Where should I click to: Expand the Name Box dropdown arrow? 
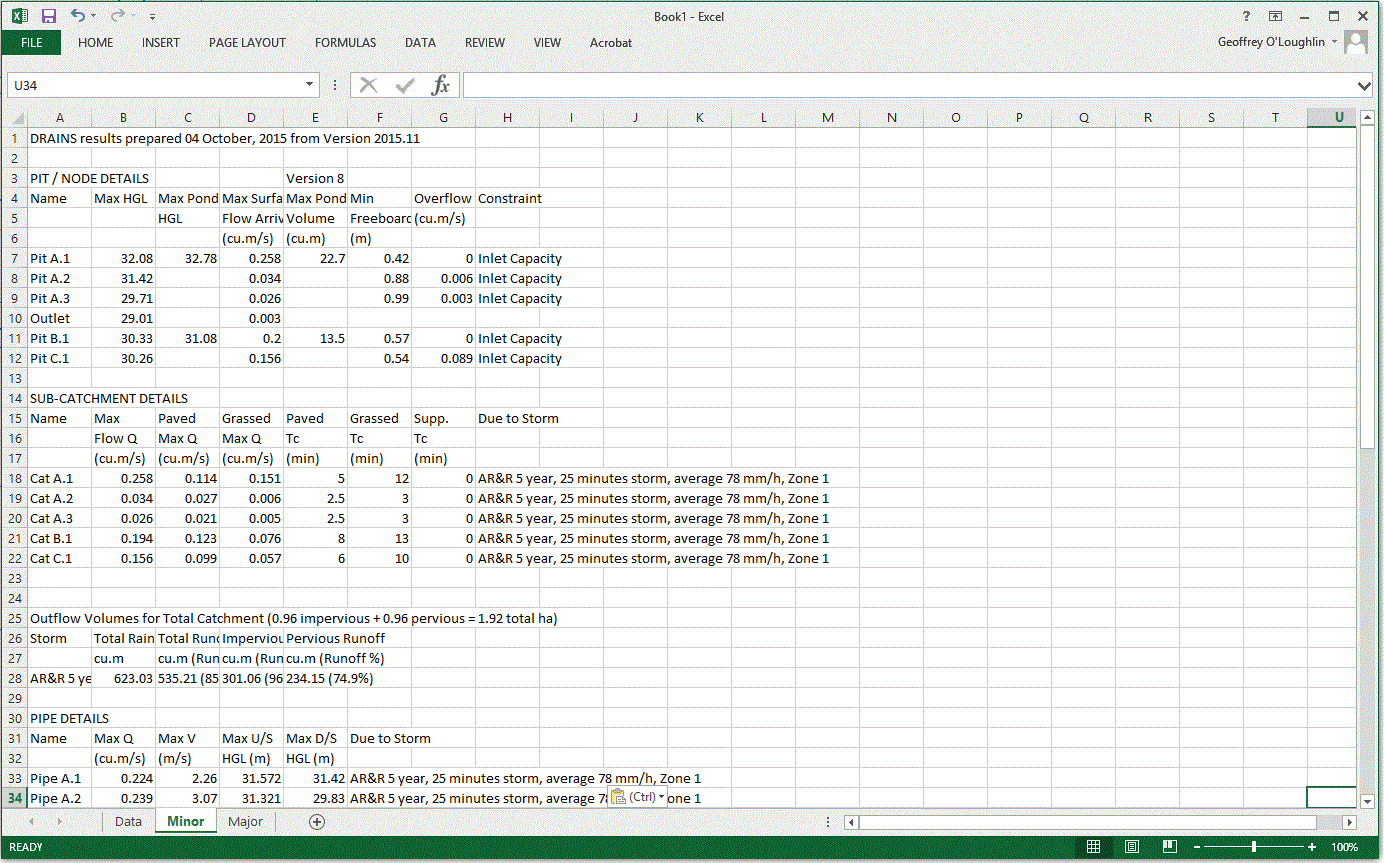pyautogui.click(x=310, y=86)
